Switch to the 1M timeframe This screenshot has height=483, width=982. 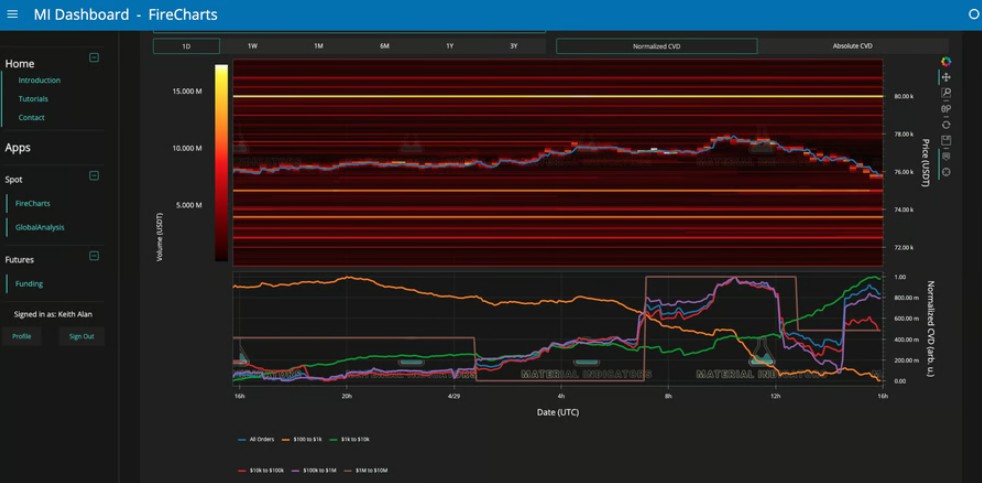click(318, 46)
